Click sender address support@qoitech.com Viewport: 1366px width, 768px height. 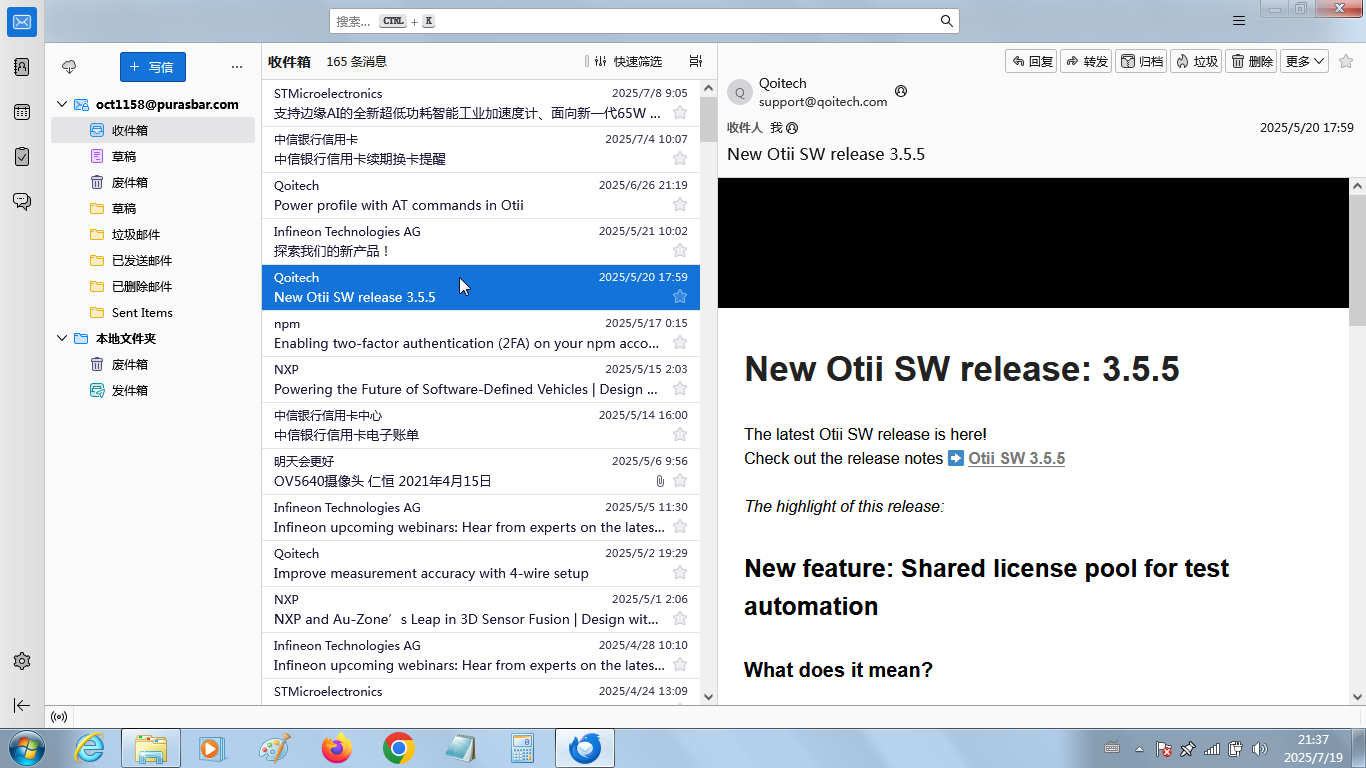tap(823, 101)
